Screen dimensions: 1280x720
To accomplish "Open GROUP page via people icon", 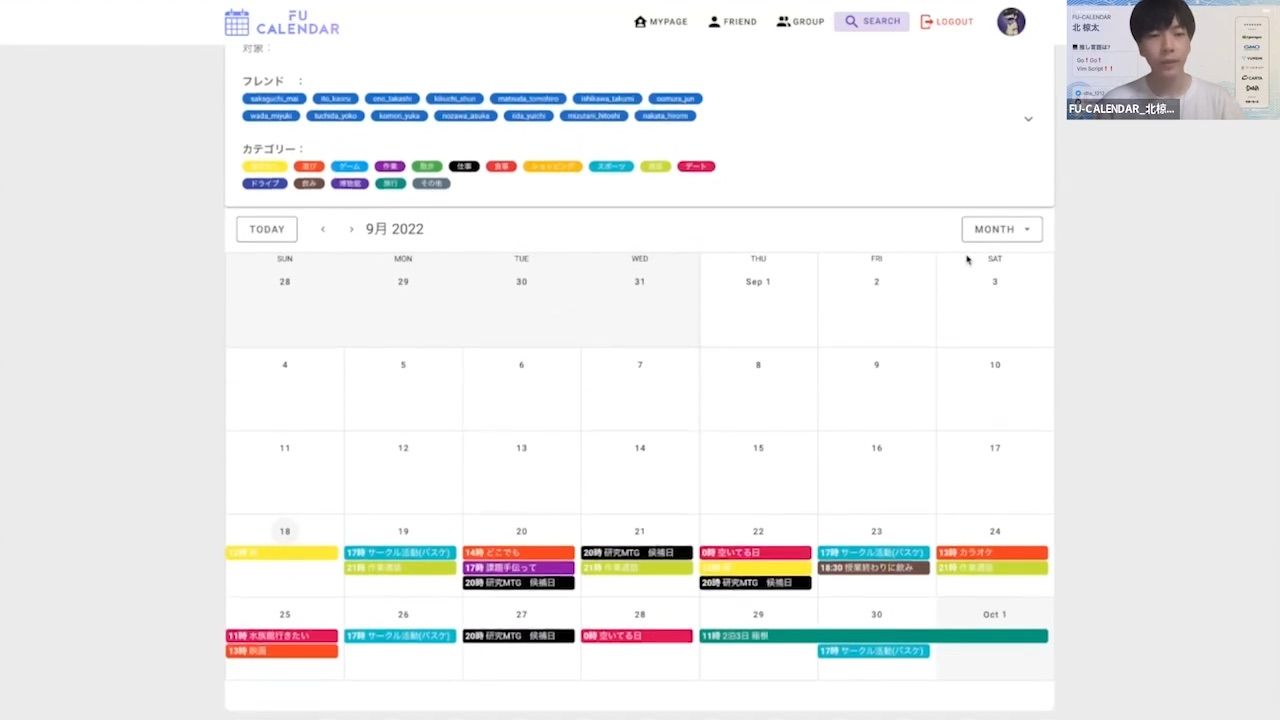I will tap(783, 22).
